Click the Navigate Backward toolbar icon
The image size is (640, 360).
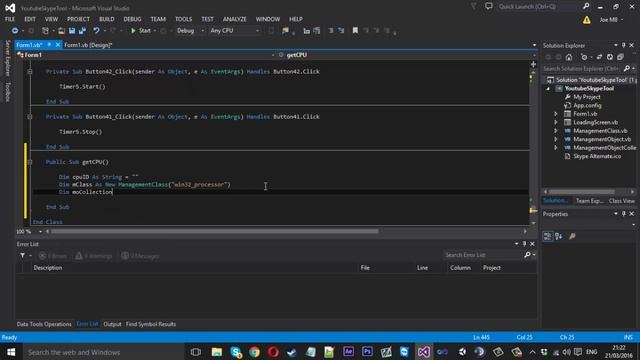15,31
